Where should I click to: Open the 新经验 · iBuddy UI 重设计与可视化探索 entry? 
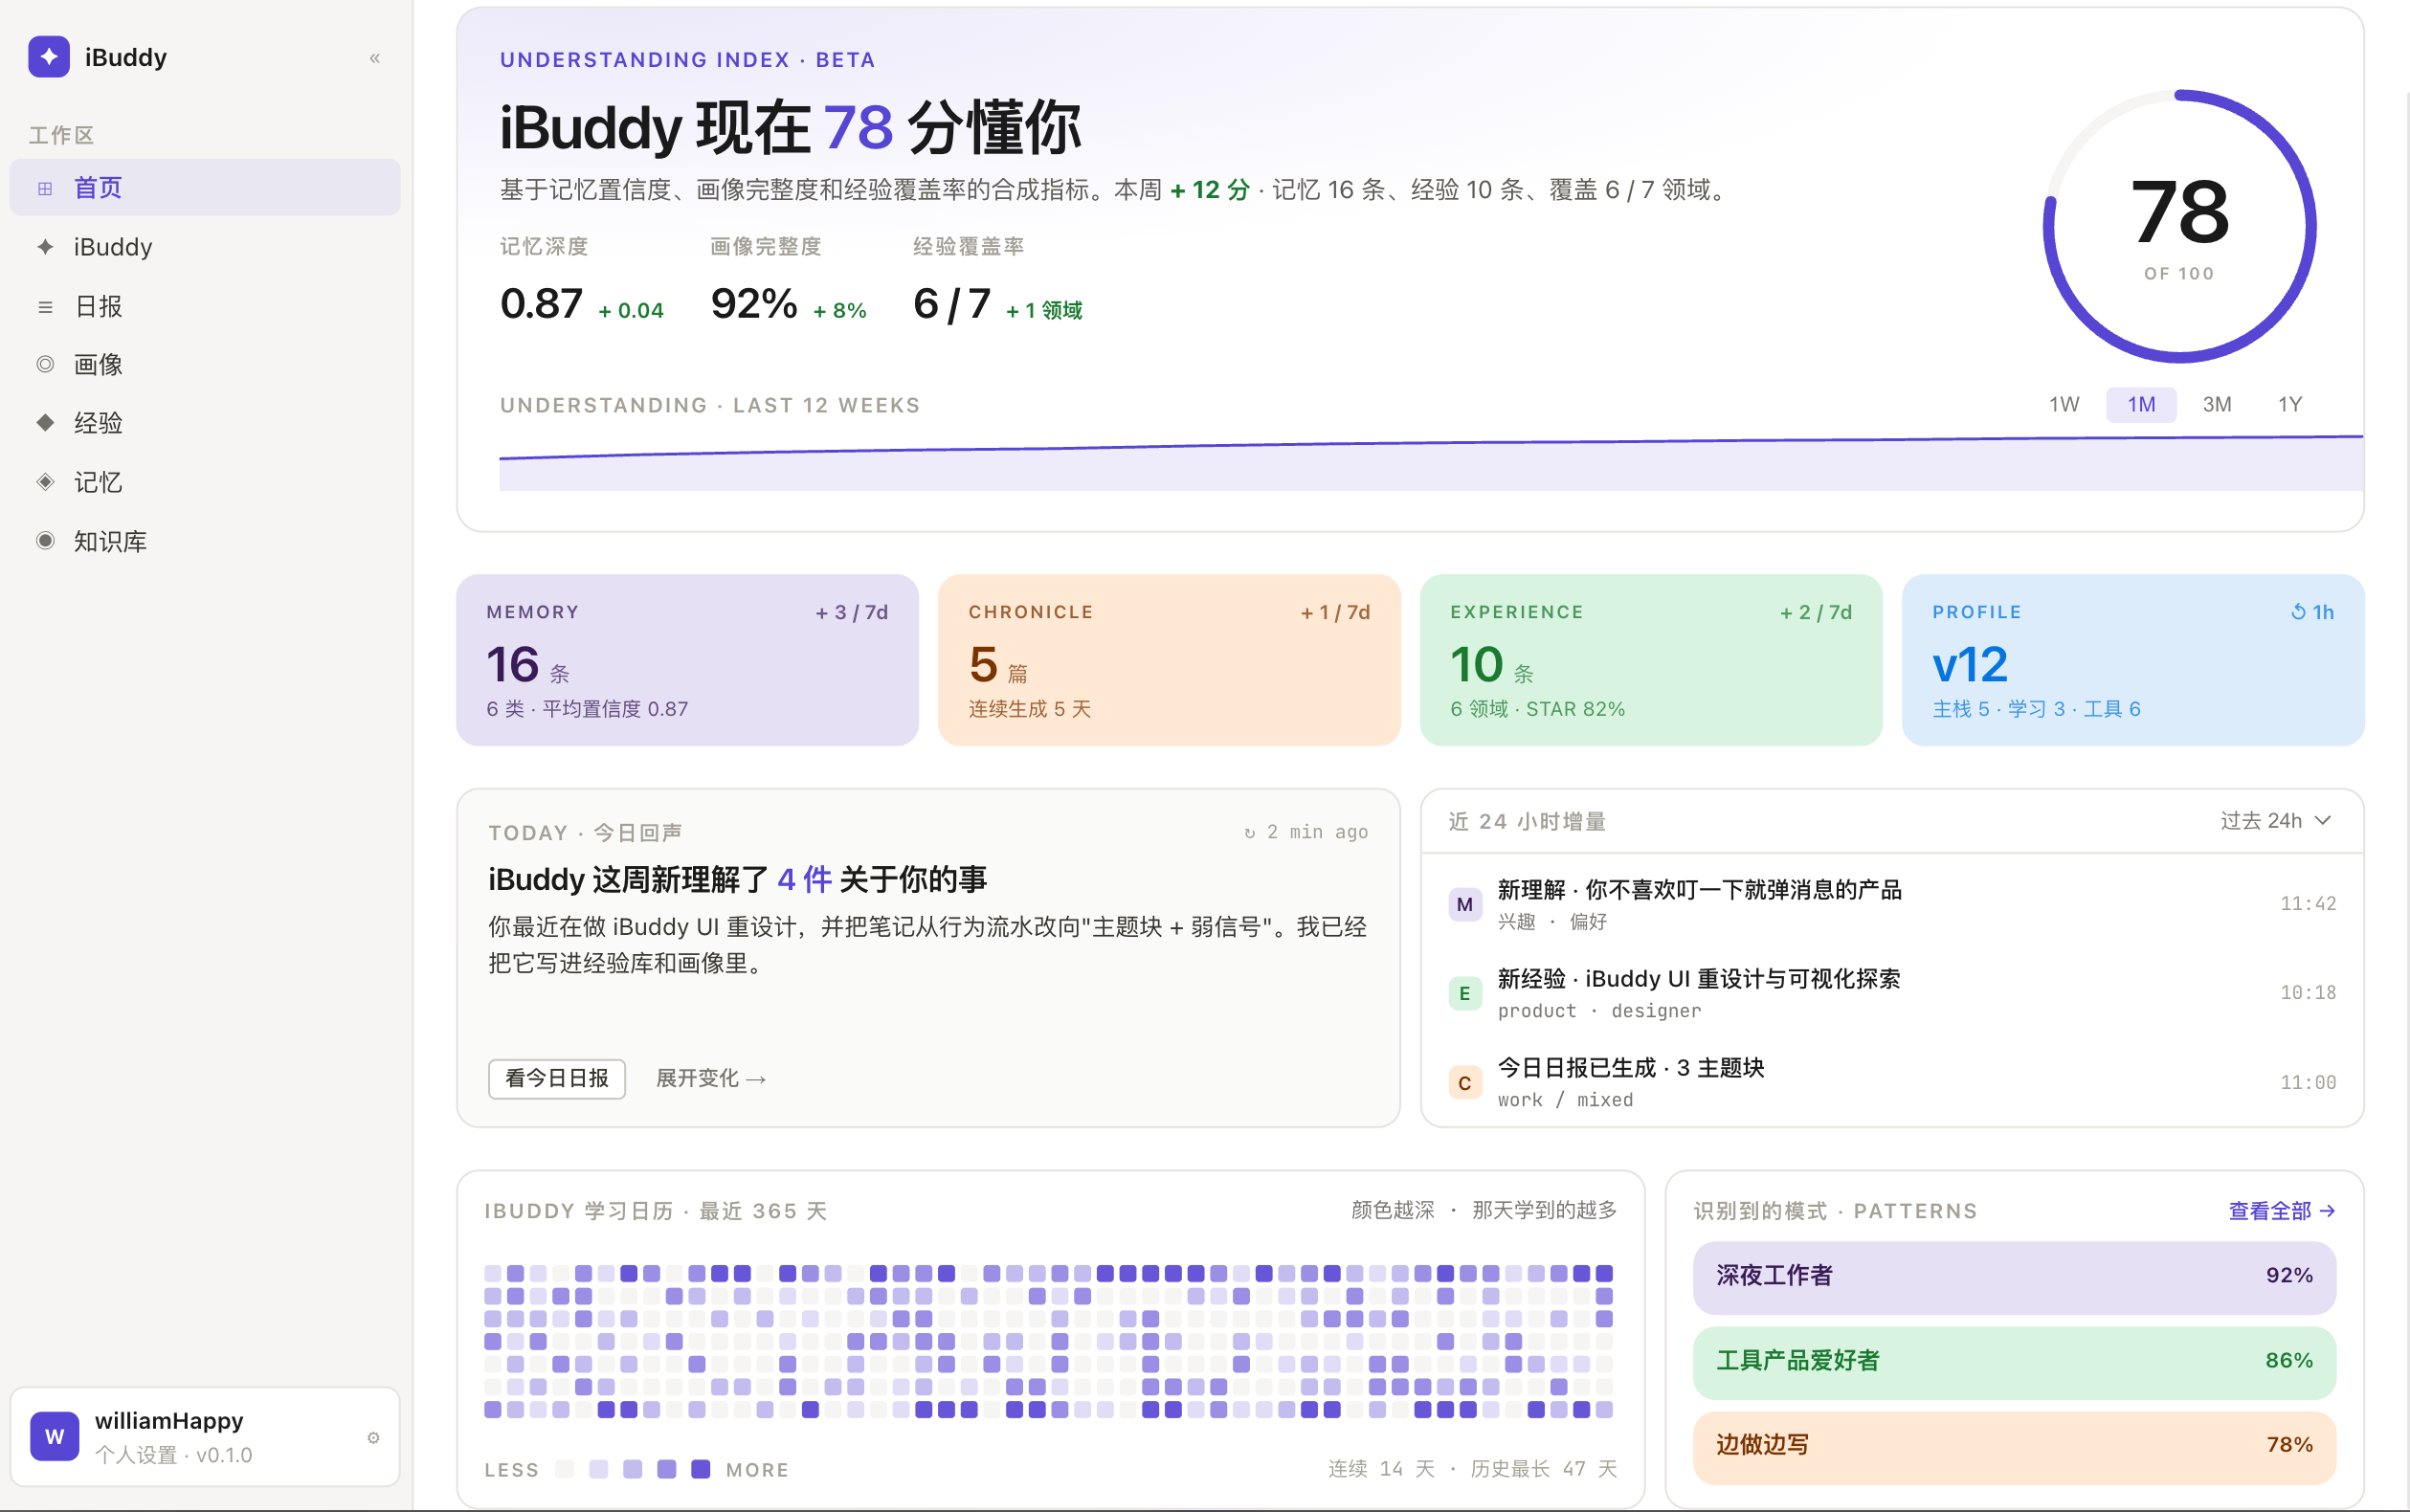1892,993
